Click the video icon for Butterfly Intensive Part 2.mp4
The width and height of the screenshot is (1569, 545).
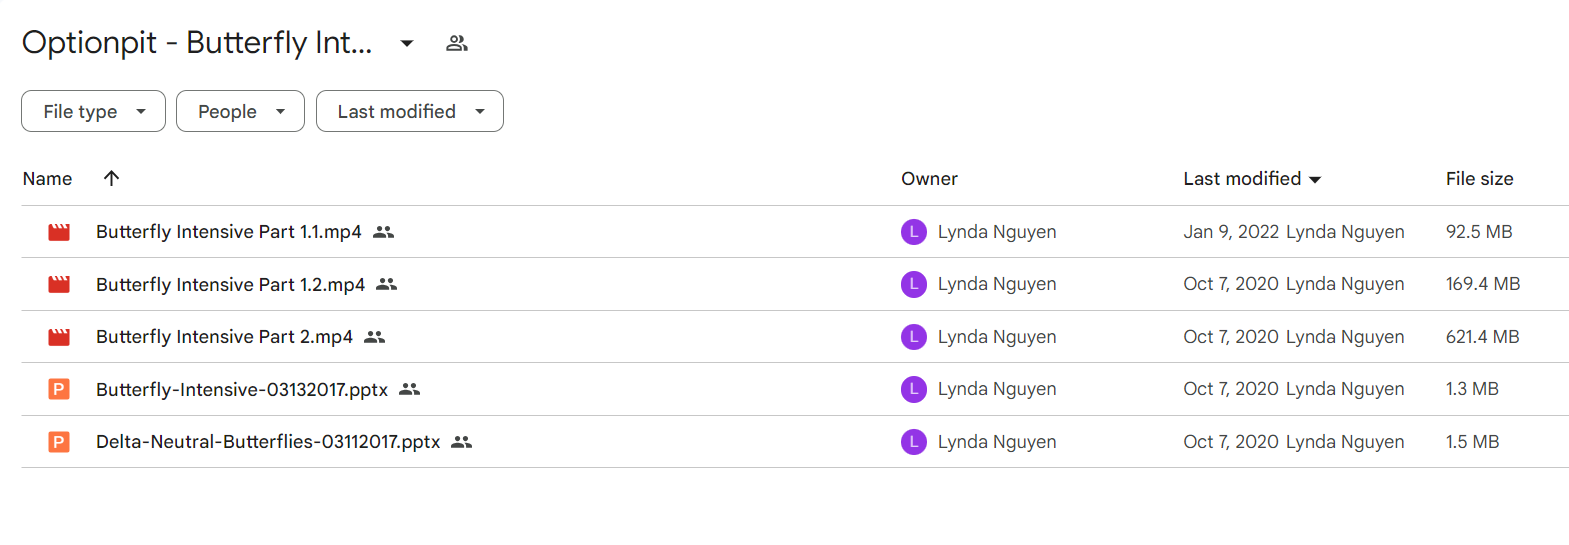[x=59, y=337]
